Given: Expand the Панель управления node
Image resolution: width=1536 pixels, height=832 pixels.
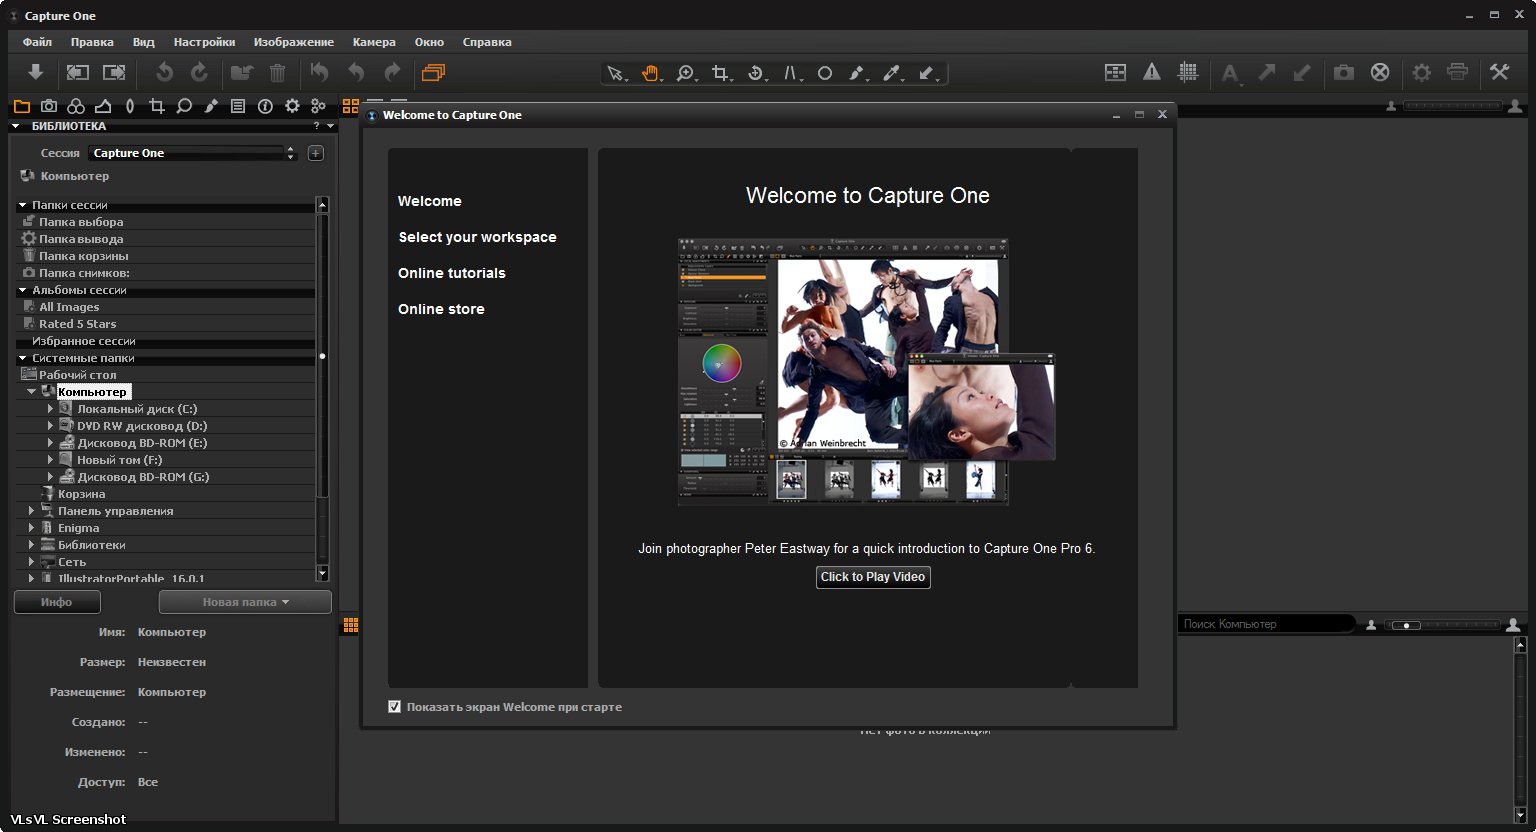Looking at the screenshot, I should (32, 511).
